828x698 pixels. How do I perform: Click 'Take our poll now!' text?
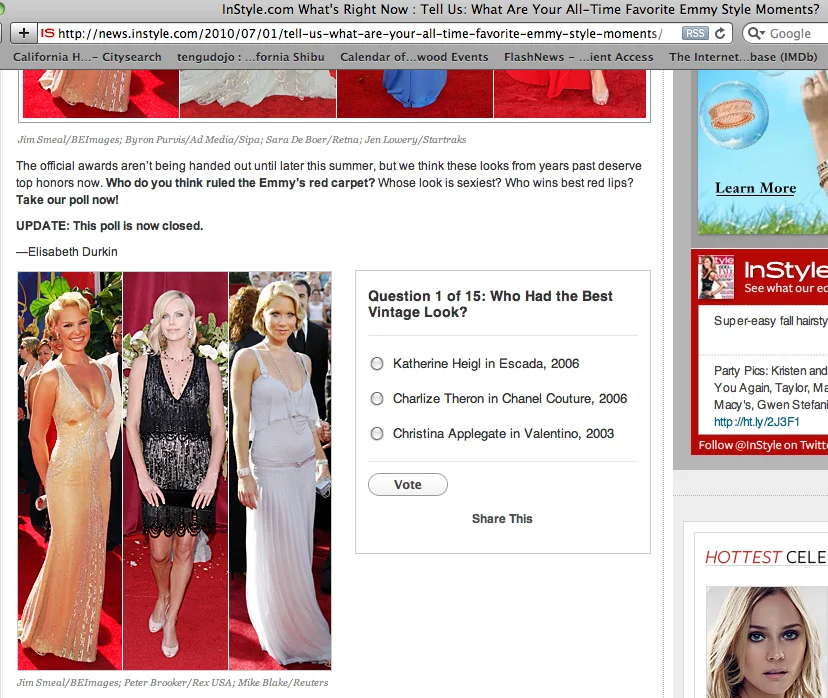click(x=67, y=200)
